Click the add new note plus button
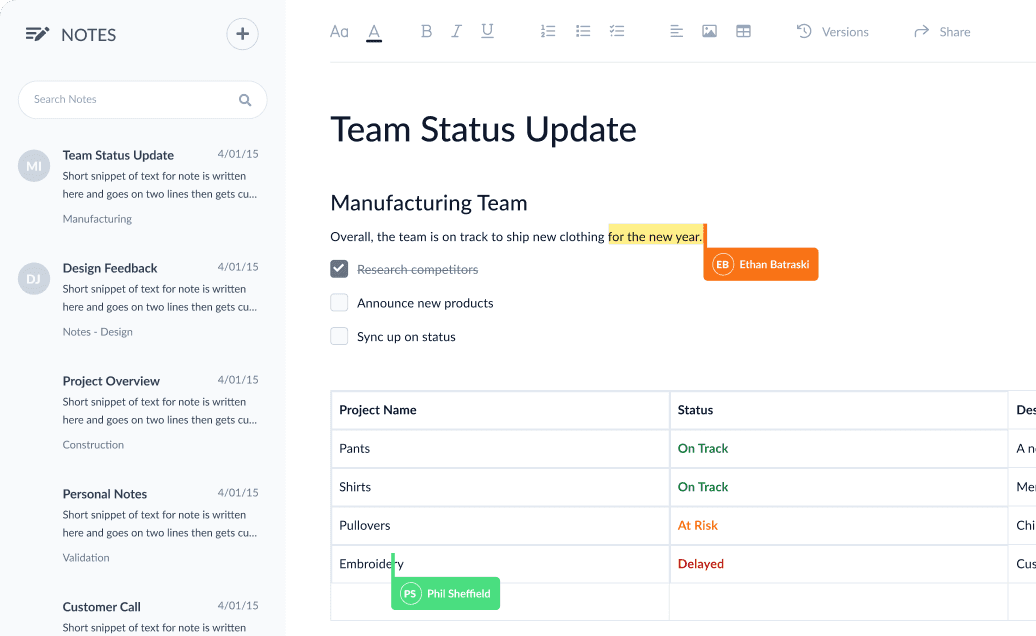Image resolution: width=1036 pixels, height=636 pixels. 242,34
